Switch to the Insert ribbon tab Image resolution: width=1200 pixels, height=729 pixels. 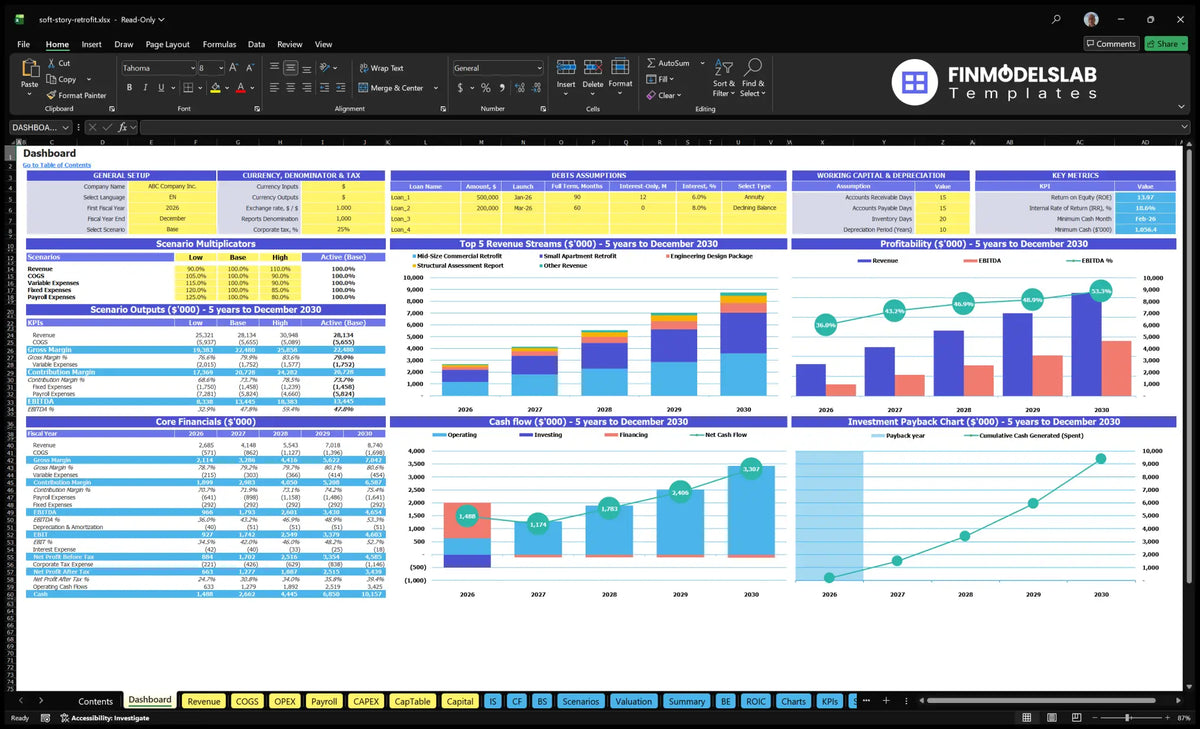click(91, 44)
